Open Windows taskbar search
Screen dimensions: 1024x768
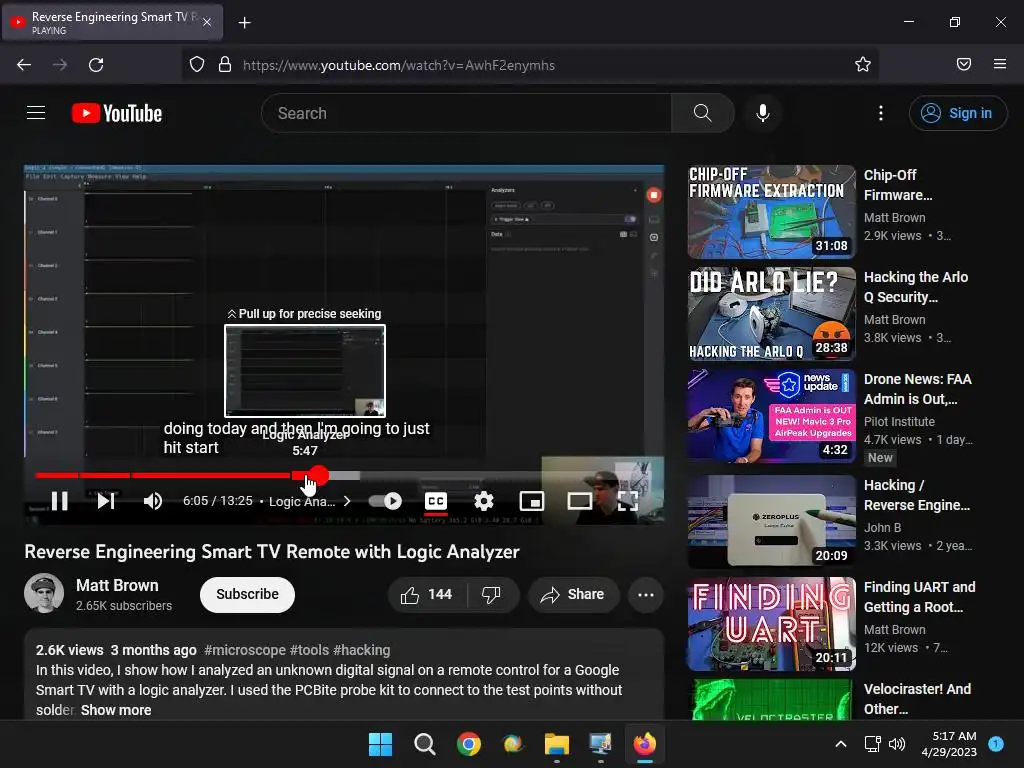click(424, 744)
